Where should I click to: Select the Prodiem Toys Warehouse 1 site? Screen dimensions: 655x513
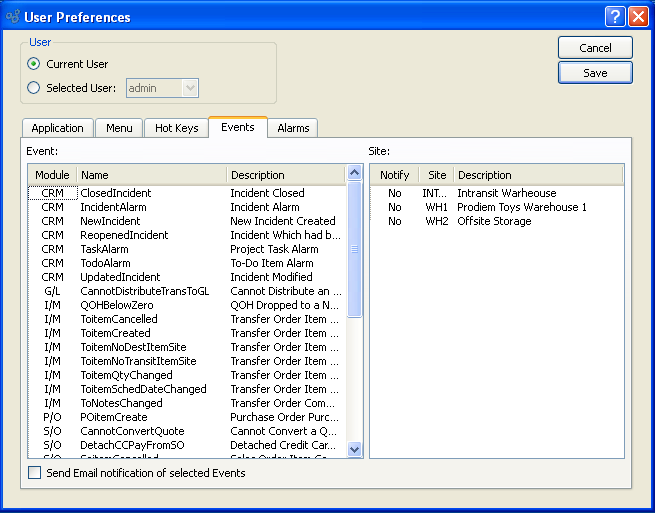(521, 207)
